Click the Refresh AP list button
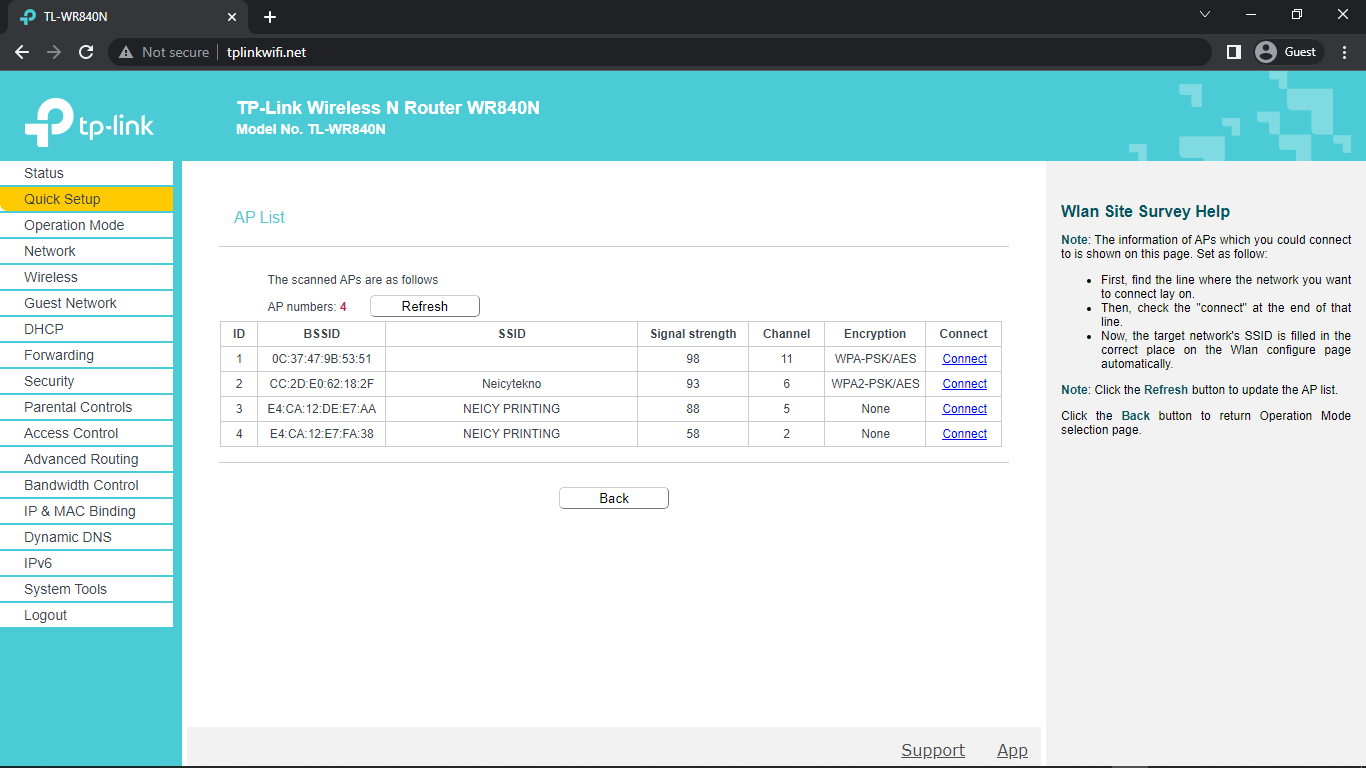The width and height of the screenshot is (1366, 768). pos(425,306)
